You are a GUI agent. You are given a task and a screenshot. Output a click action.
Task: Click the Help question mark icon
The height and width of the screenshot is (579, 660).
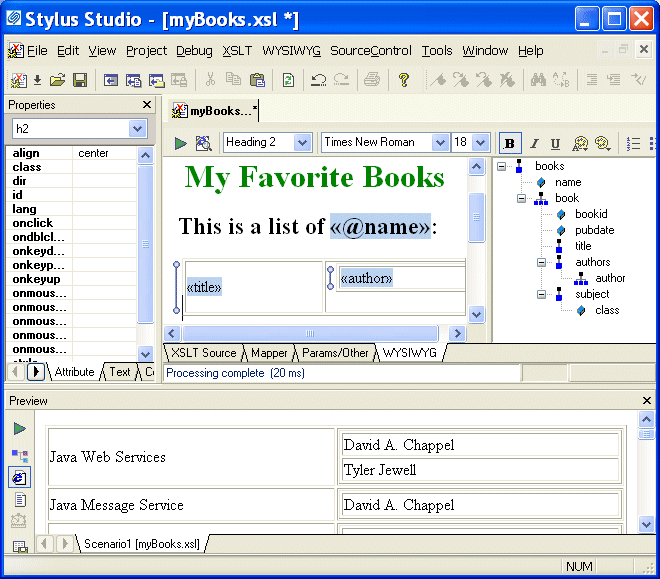(x=404, y=80)
